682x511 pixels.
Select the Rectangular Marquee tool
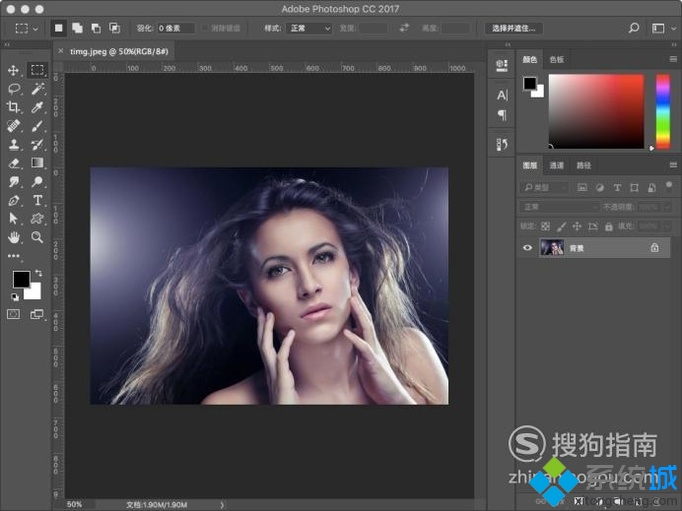point(37,70)
